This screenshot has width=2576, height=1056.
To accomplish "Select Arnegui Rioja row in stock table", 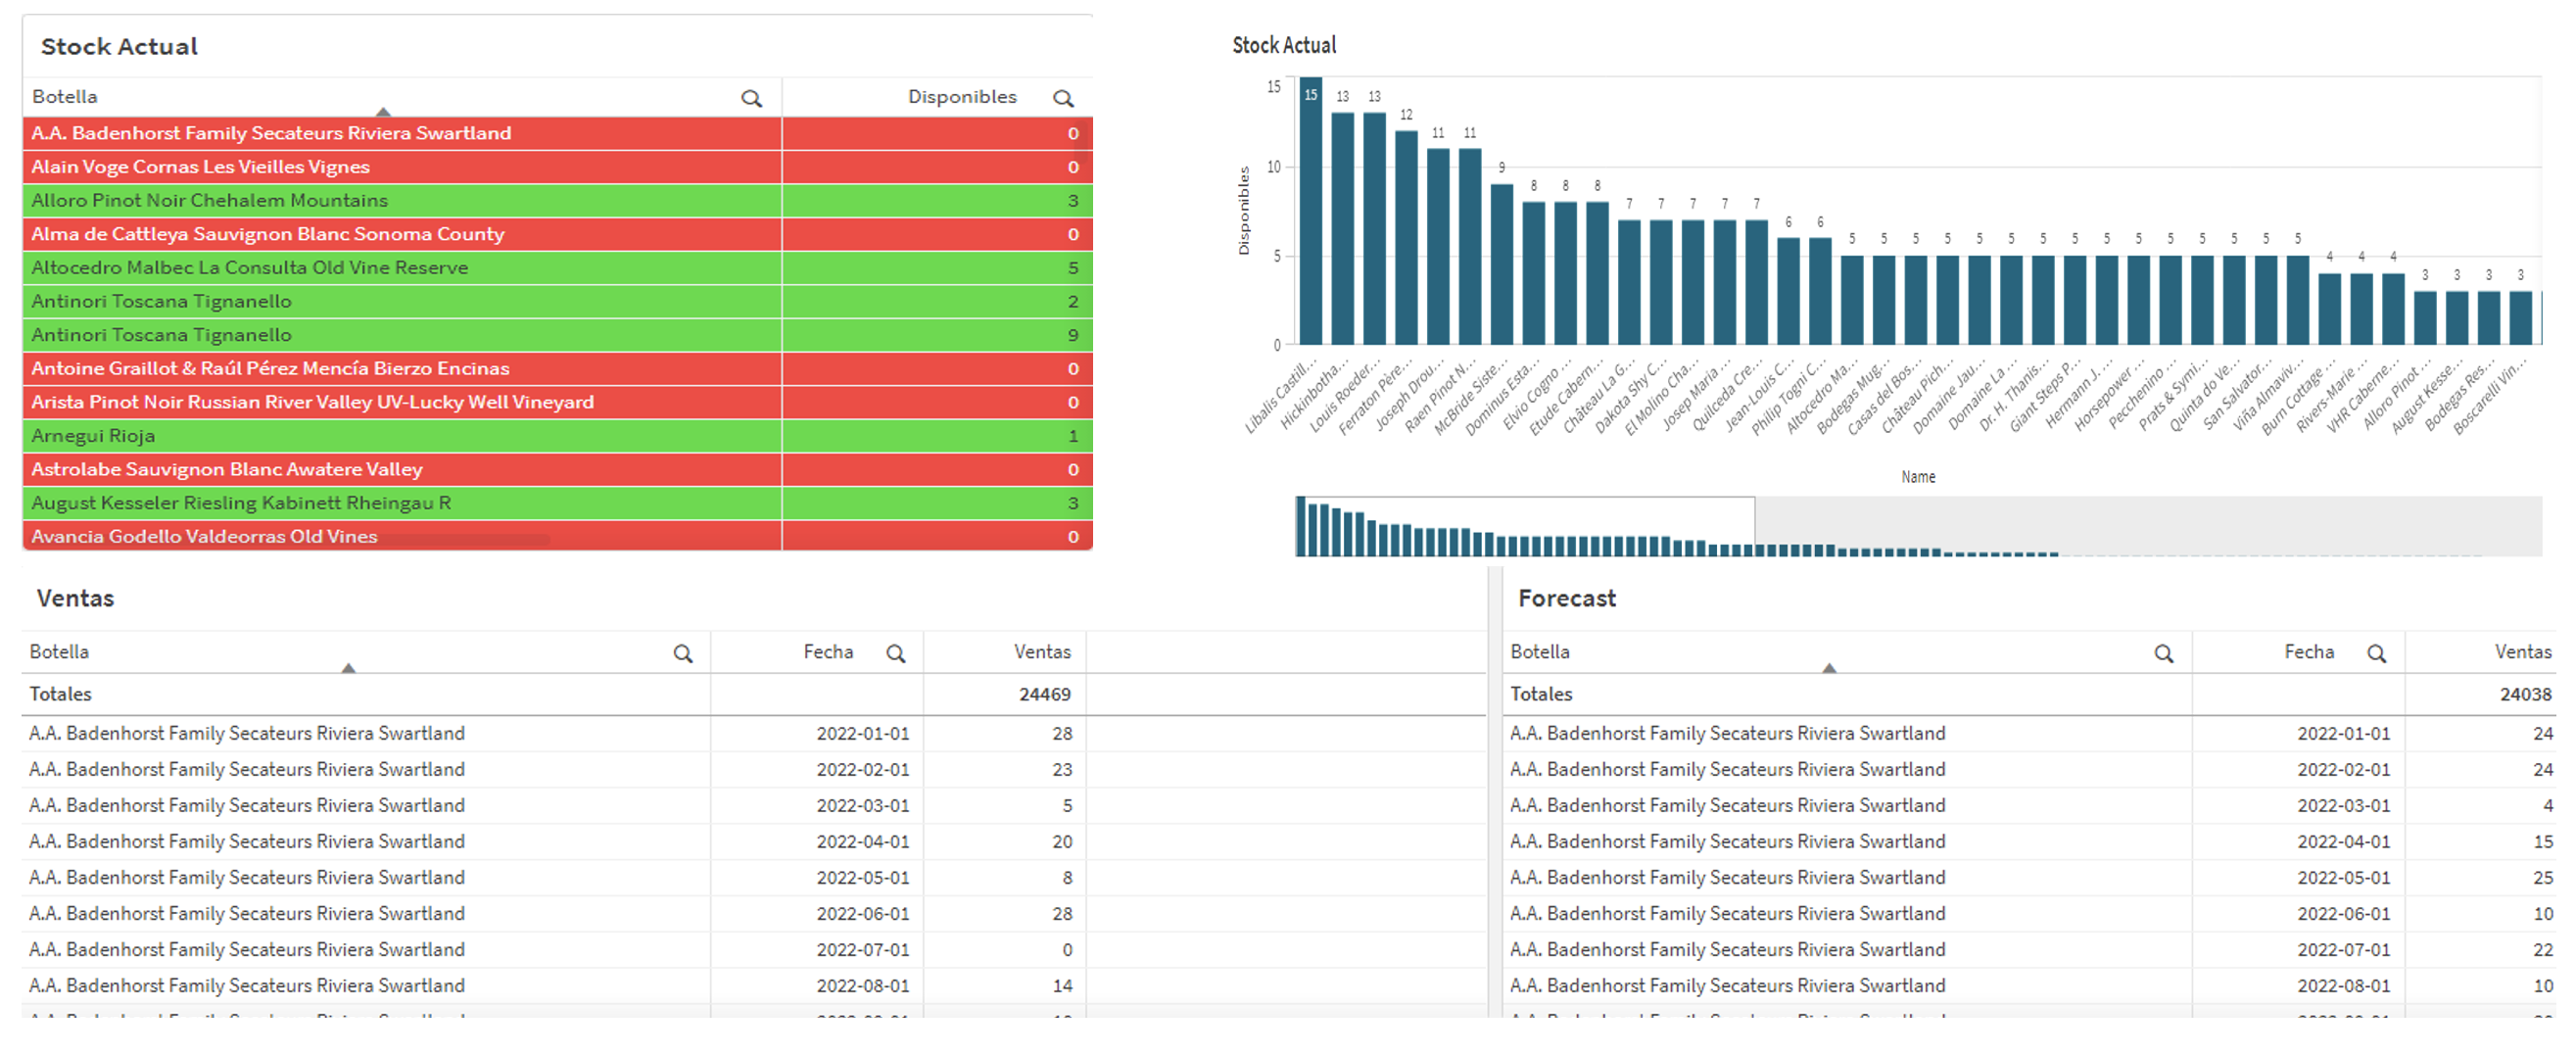I will tap(400, 436).
